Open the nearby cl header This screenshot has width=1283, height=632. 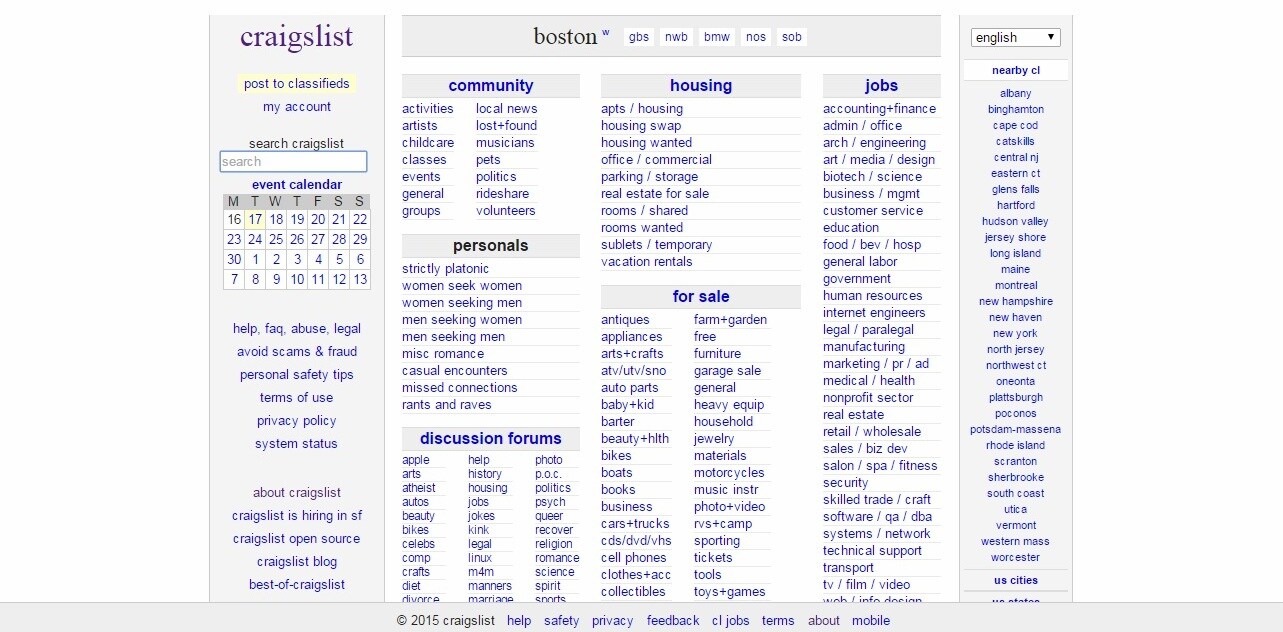pos(1016,71)
